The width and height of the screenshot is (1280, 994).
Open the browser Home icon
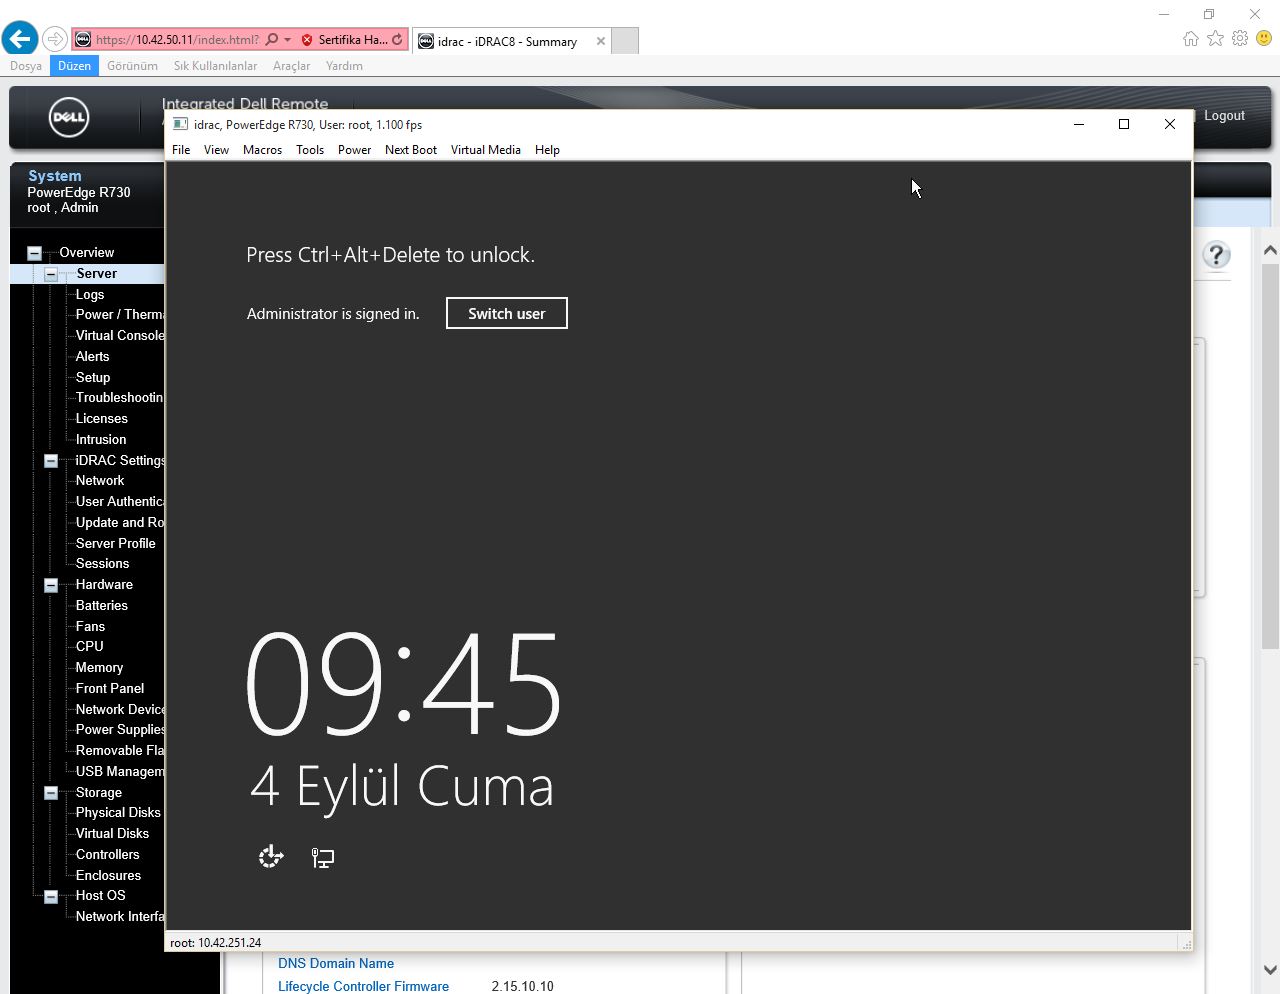tap(1190, 39)
